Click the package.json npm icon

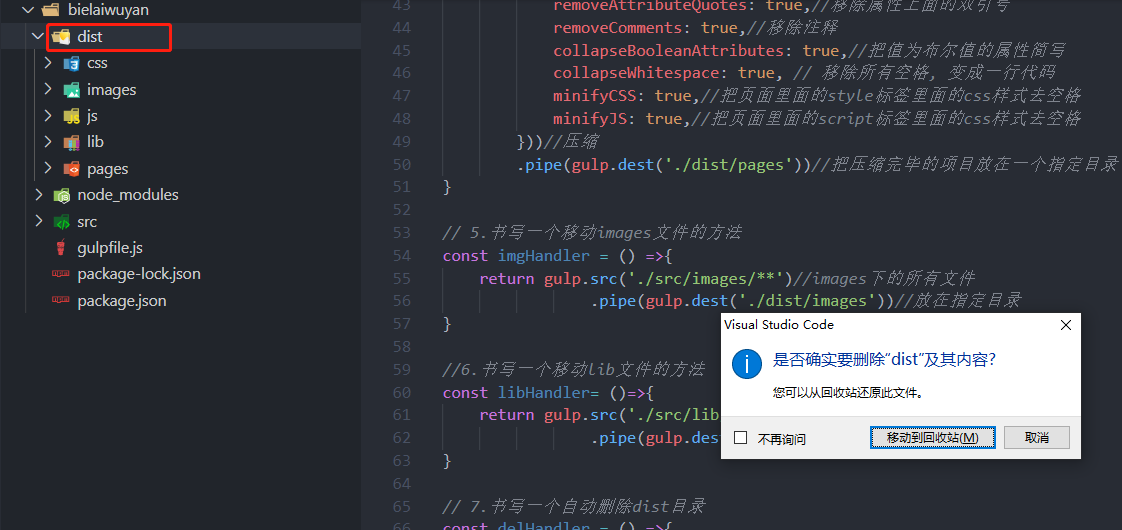[61, 301]
